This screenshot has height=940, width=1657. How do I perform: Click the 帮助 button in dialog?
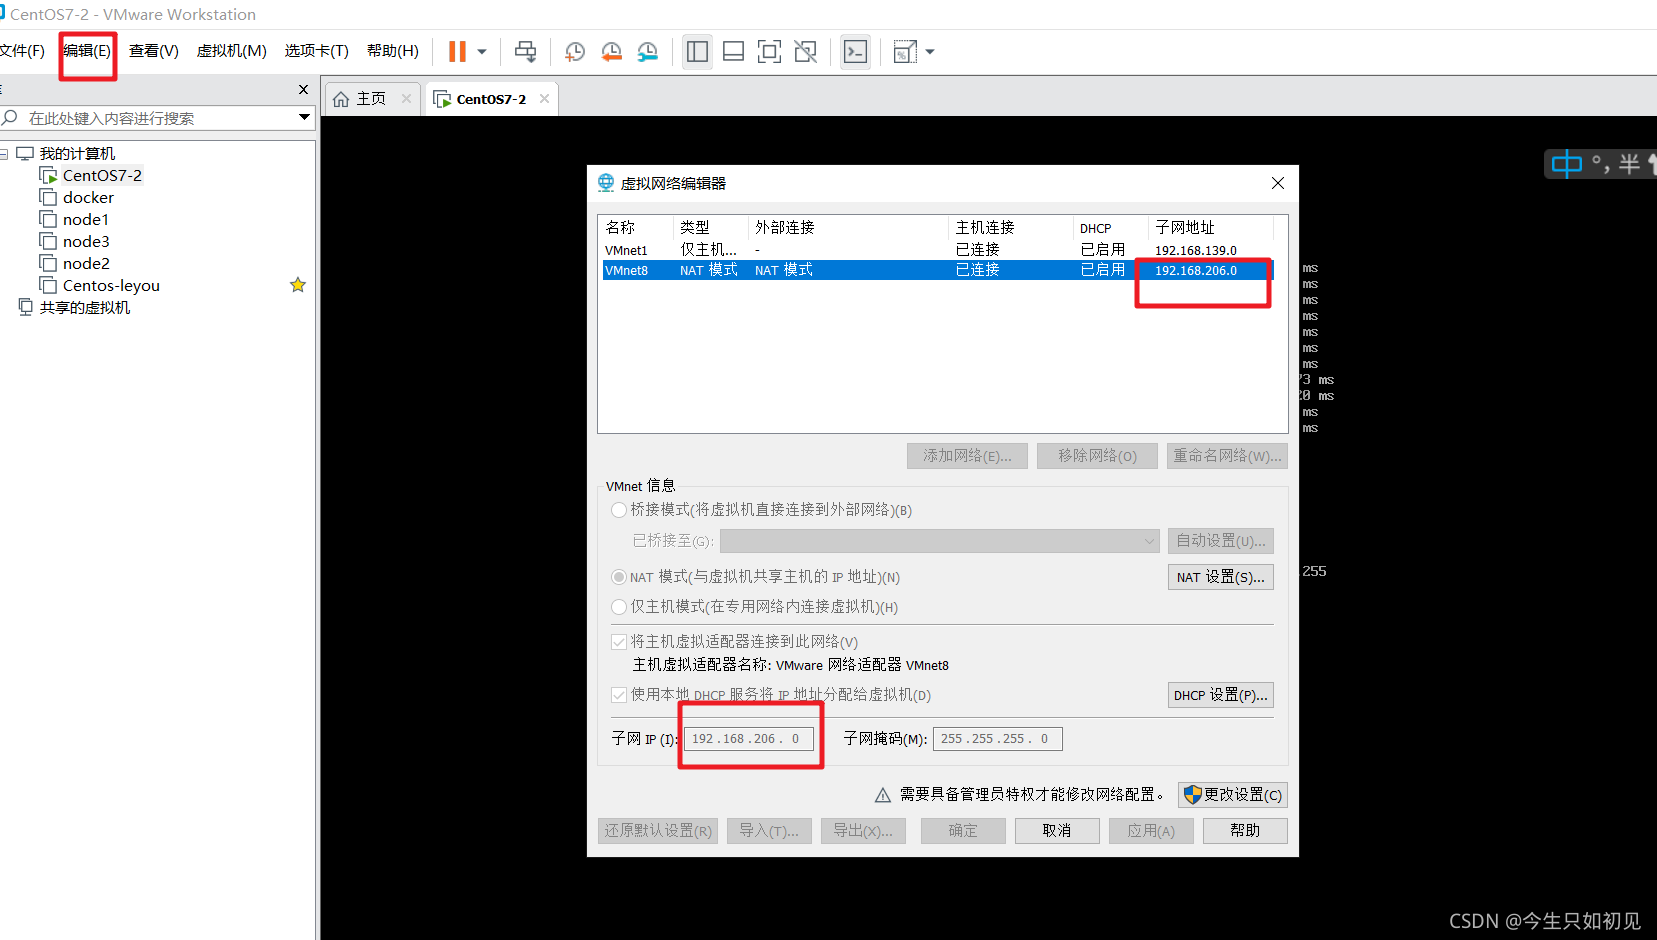1245,831
